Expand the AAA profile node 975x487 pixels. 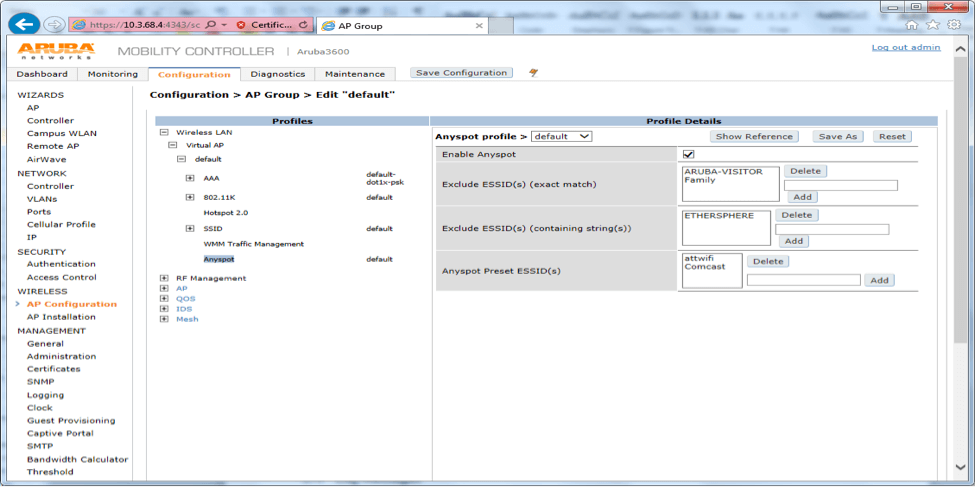click(x=190, y=178)
